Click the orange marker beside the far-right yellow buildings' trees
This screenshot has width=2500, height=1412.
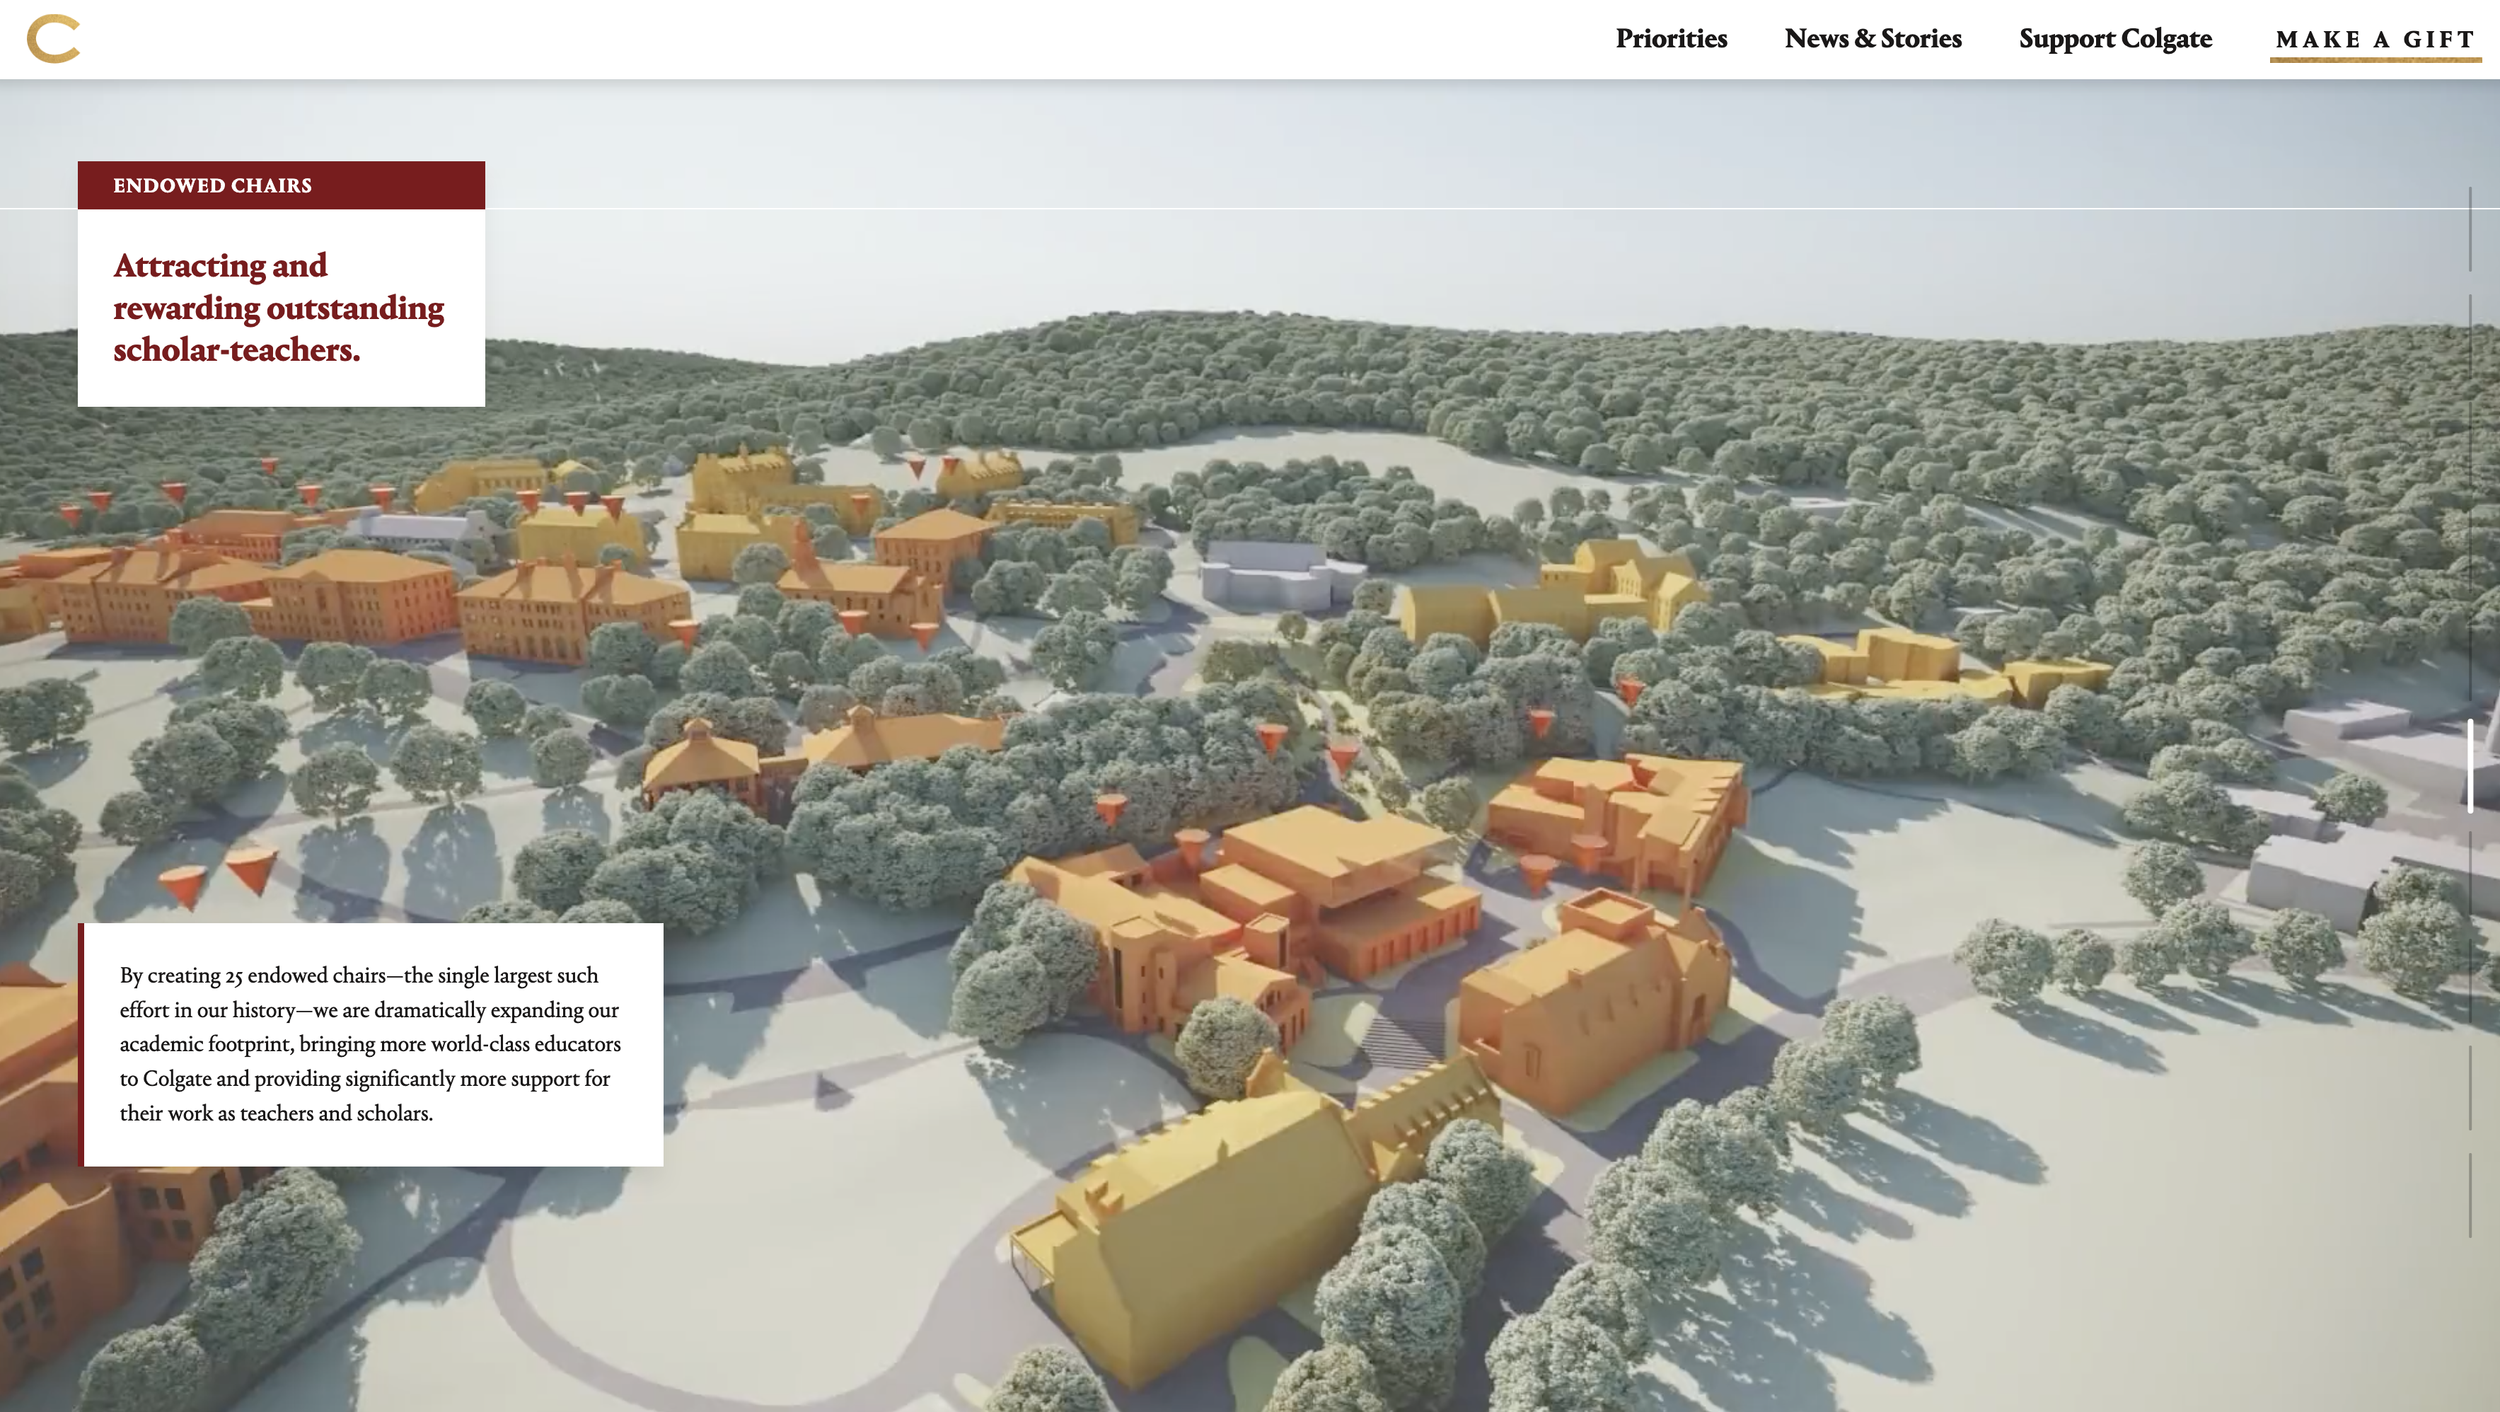[x=1630, y=689]
